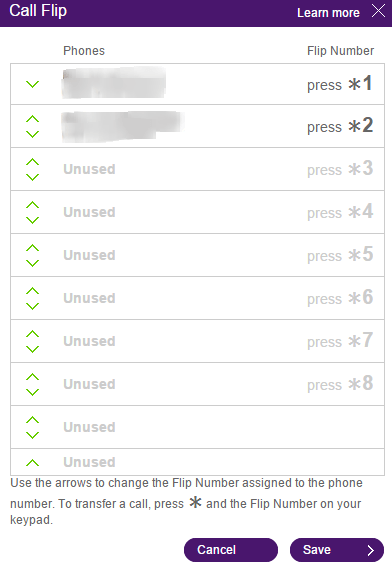Move the *2 phone up one slot
This screenshot has width=392, height=582.
pyautogui.click(x=33, y=119)
